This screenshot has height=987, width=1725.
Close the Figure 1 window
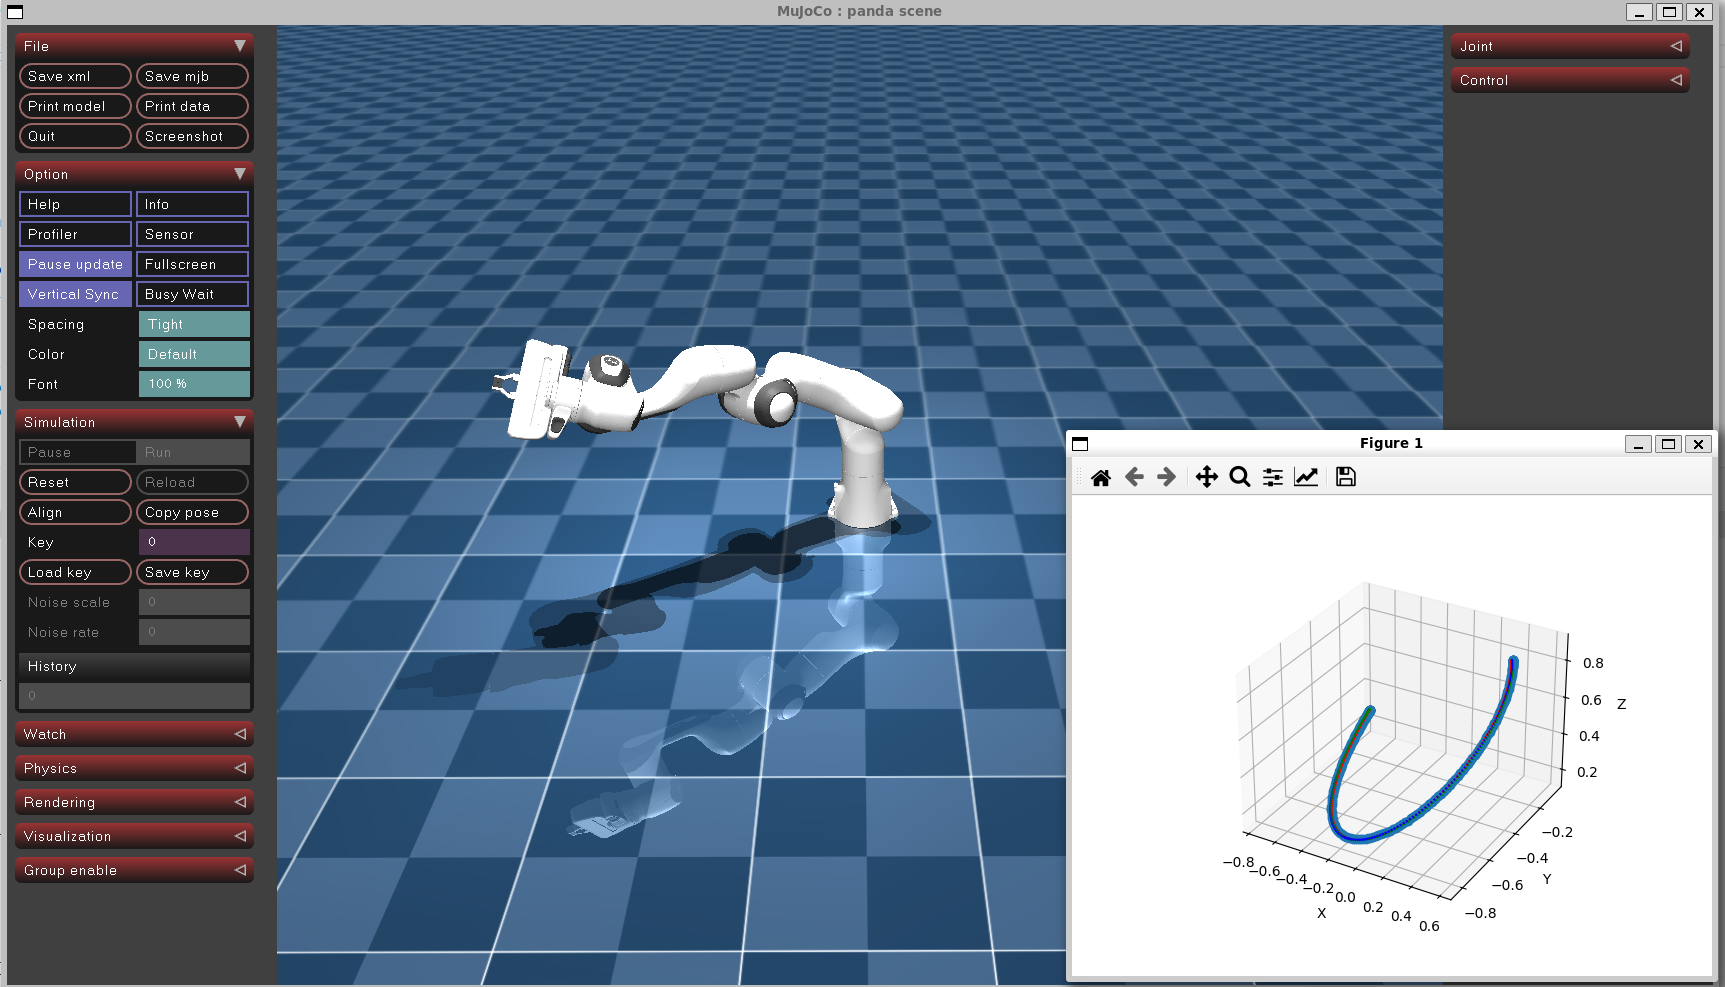click(1698, 444)
